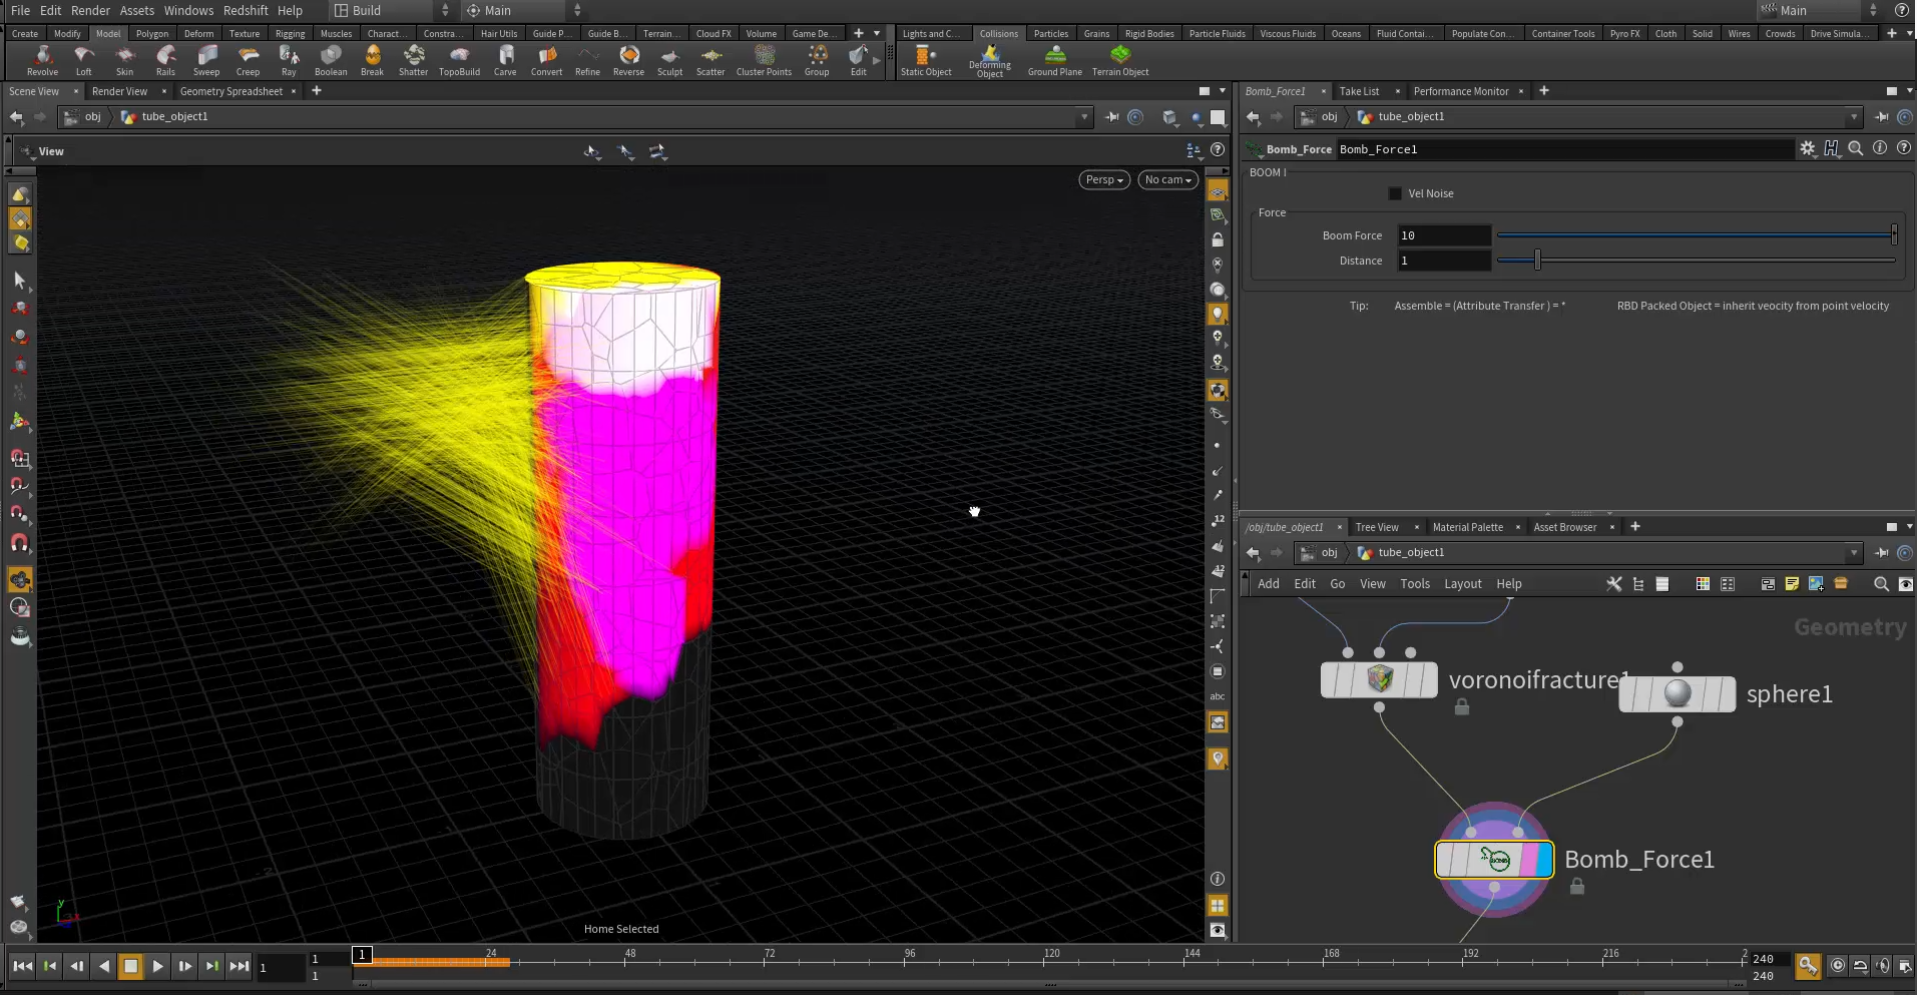Viewport: 1917px width, 995px height.
Task: Open the Persp viewport dropdown
Action: 1104,180
